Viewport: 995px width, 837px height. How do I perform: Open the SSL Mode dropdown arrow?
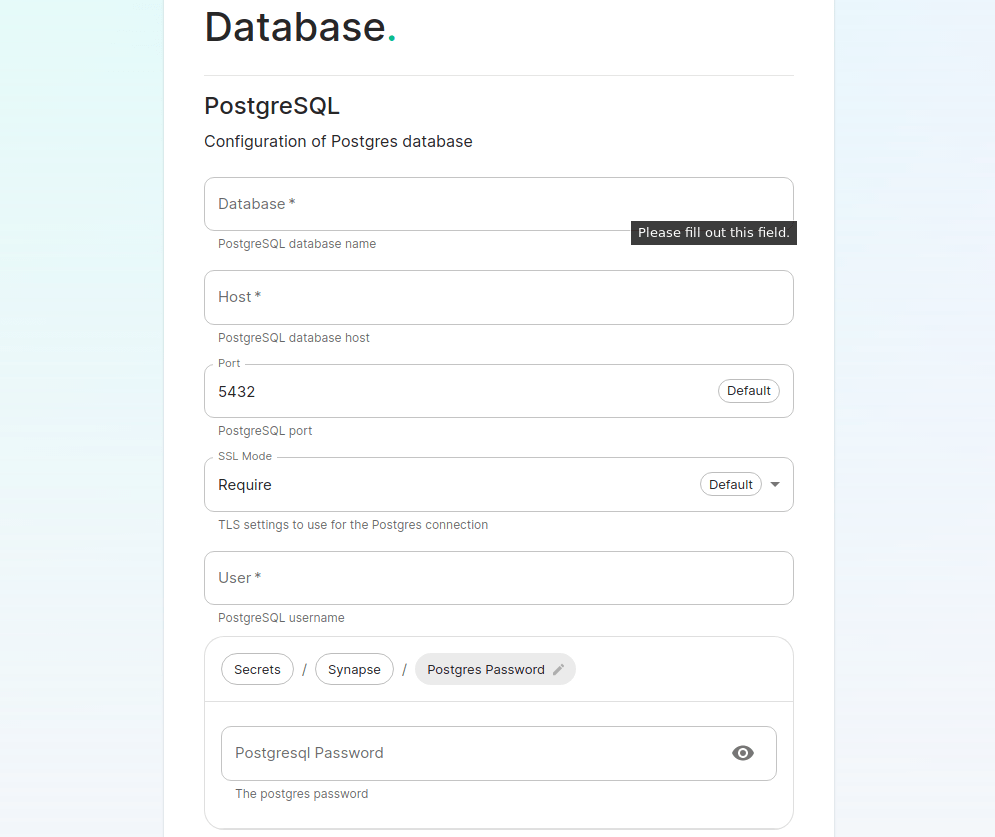(775, 485)
